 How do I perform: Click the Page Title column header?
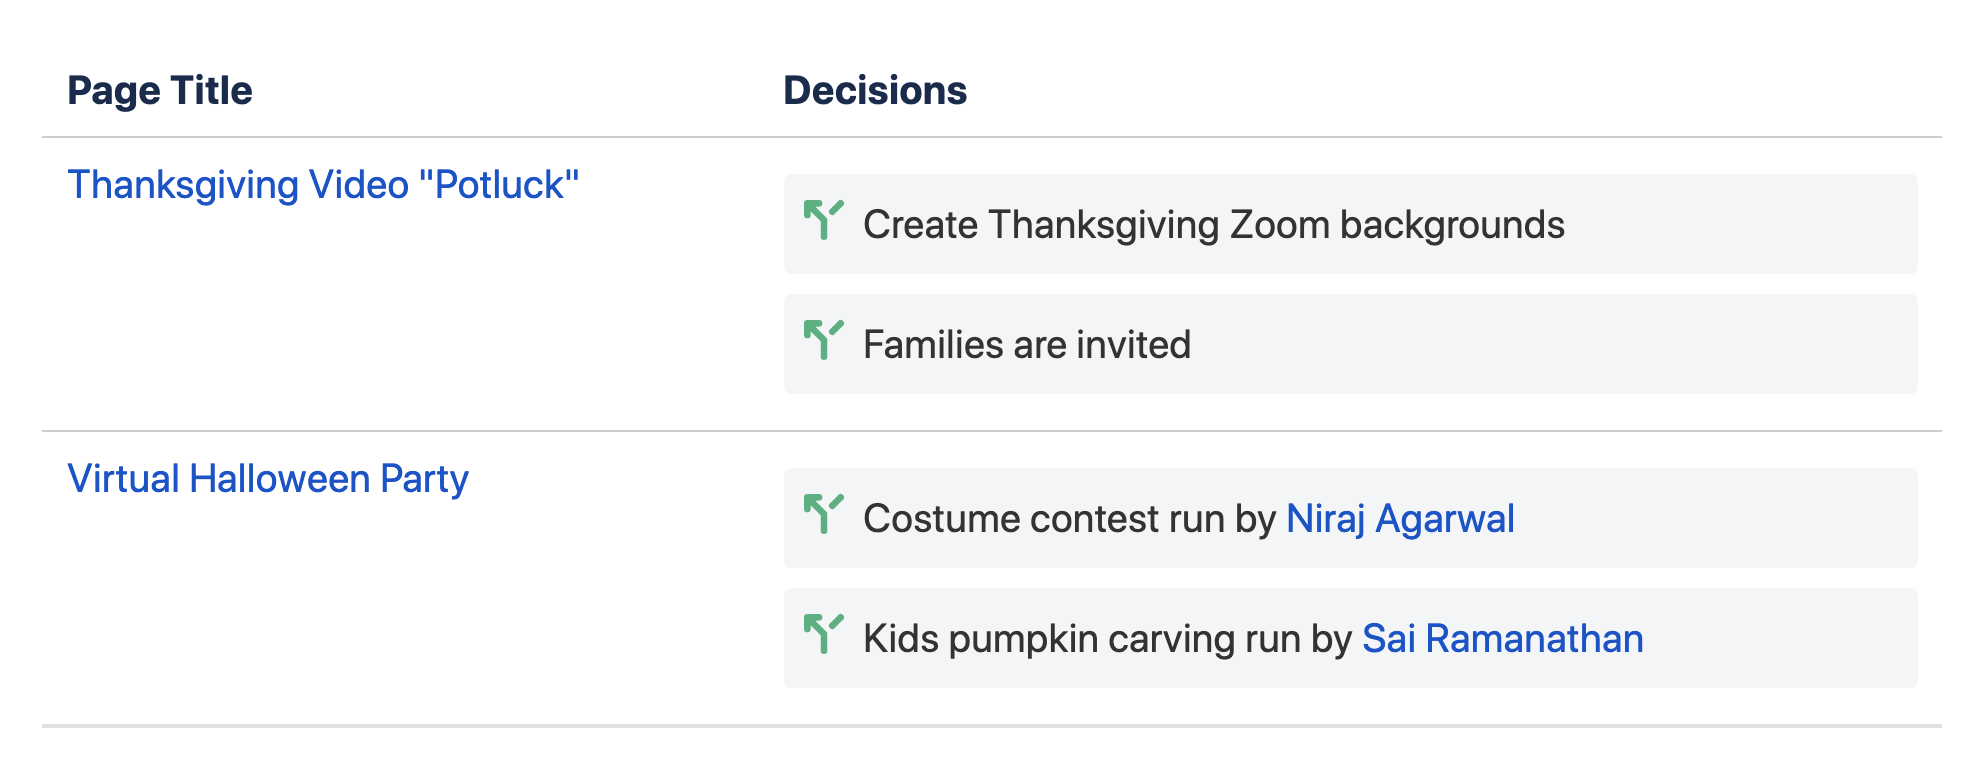160,91
